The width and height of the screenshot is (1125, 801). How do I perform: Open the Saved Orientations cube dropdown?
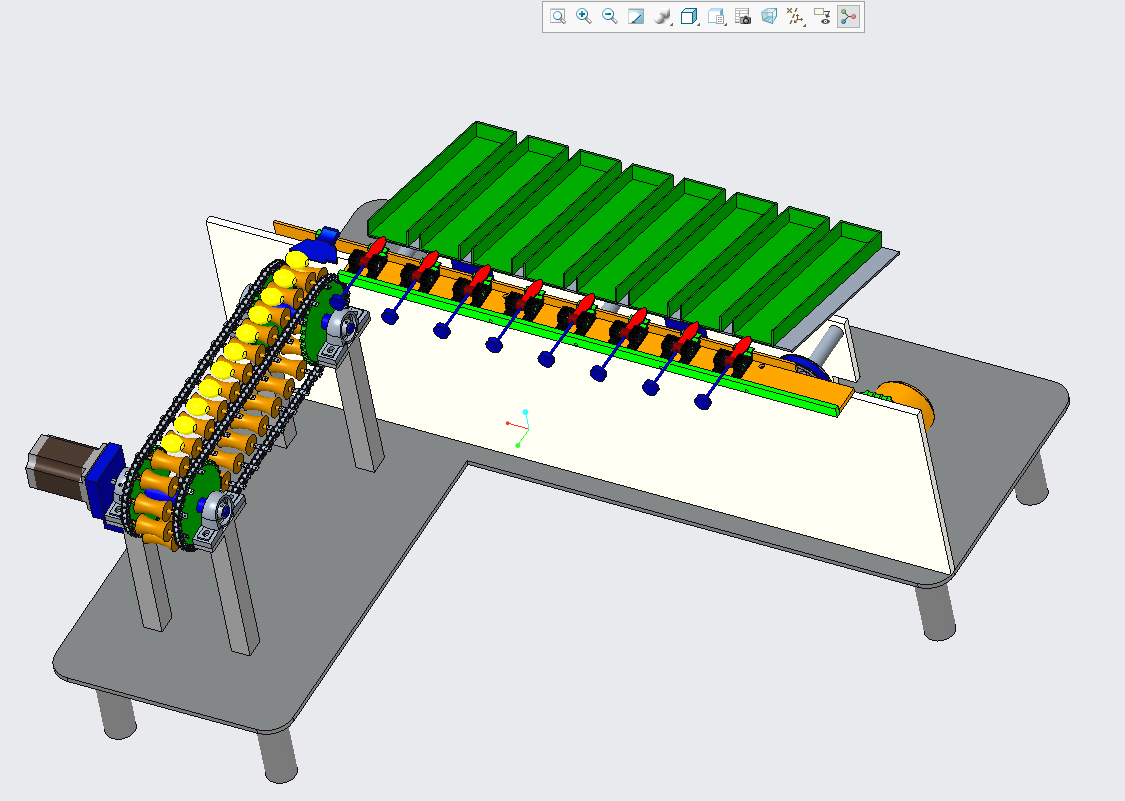[x=689, y=17]
